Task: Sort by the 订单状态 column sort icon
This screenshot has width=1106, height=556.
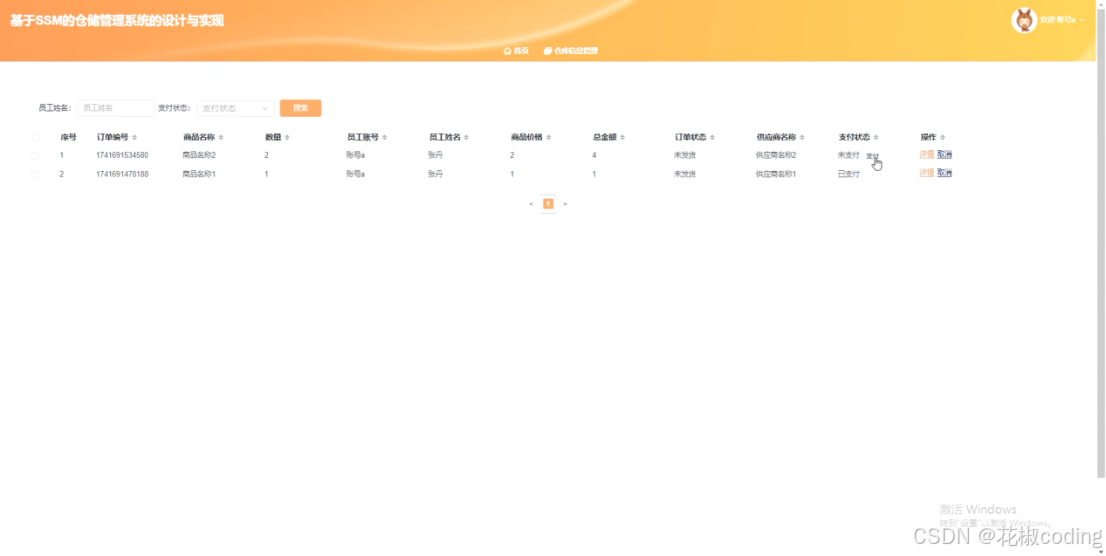Action: pyautogui.click(x=712, y=138)
